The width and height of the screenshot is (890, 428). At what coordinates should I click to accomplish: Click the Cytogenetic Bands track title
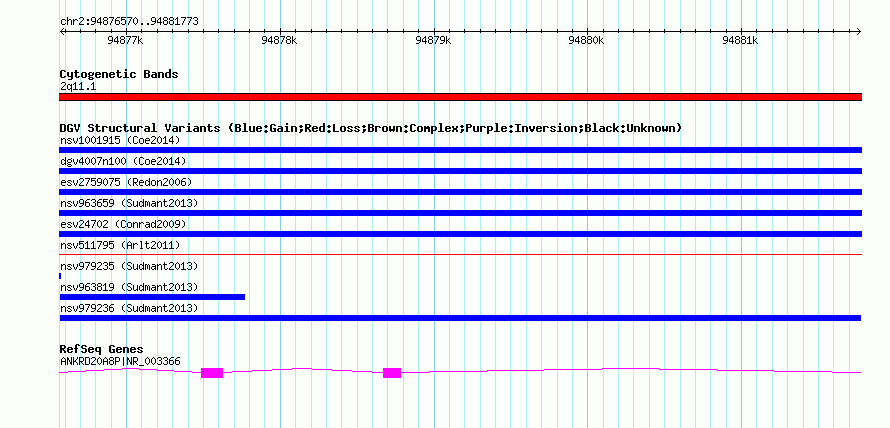tap(119, 74)
